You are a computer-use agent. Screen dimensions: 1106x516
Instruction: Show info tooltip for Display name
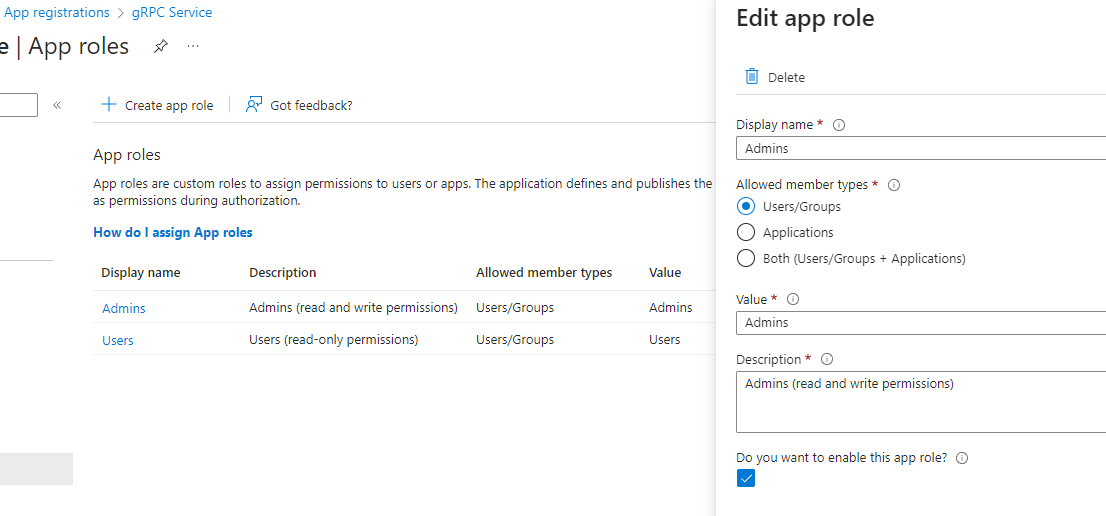tap(839, 125)
